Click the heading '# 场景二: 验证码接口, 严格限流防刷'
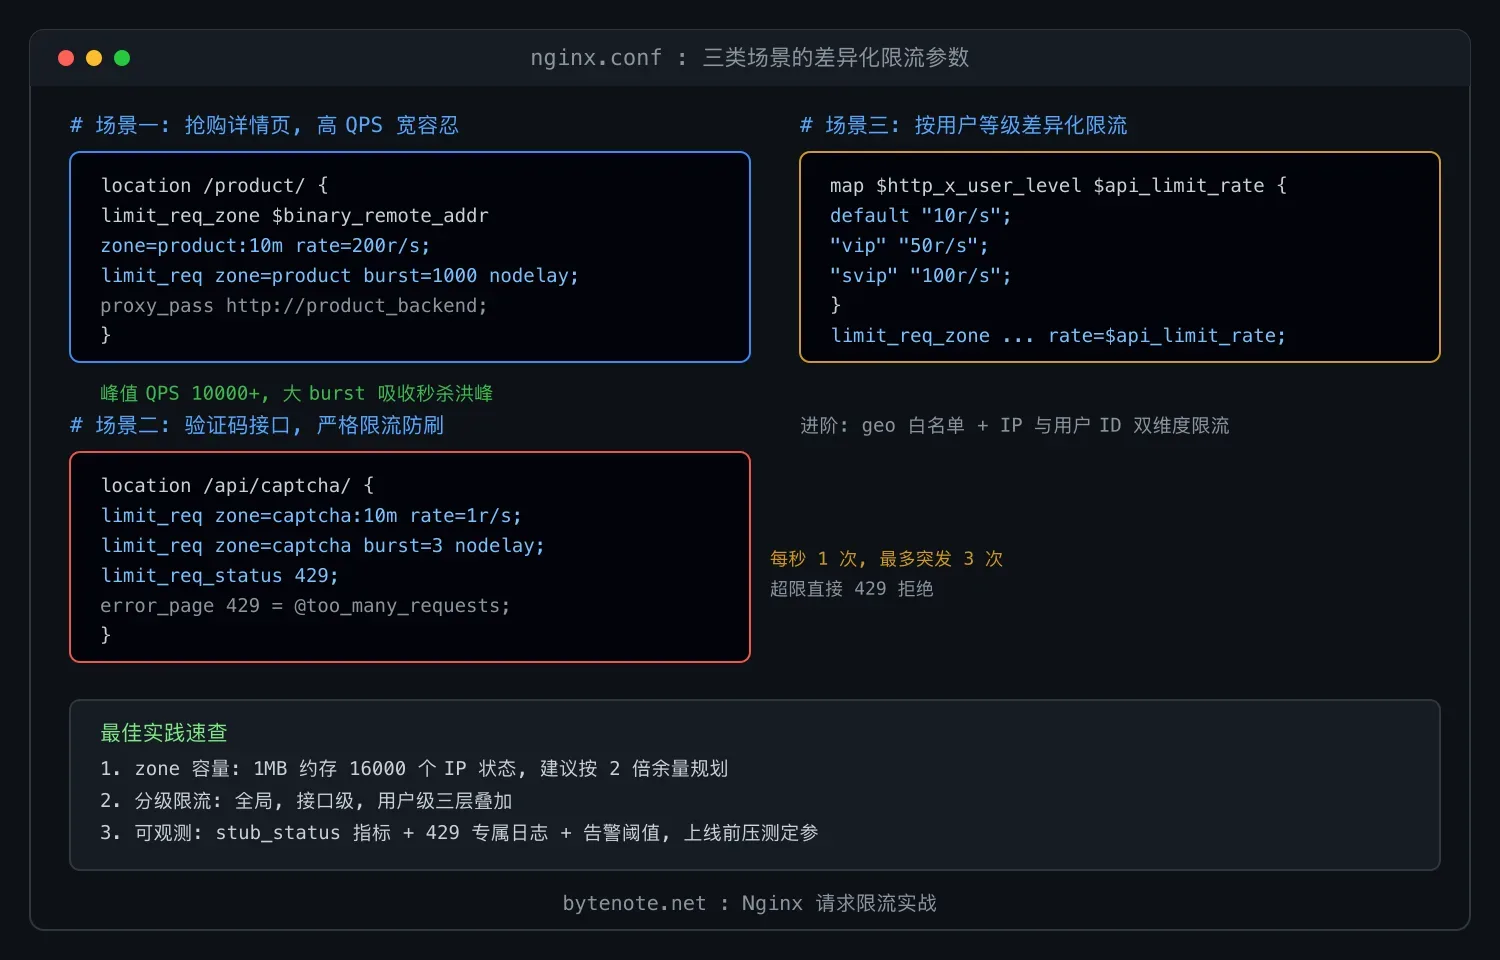Screen dimensions: 1500x960 pyautogui.click(x=257, y=425)
